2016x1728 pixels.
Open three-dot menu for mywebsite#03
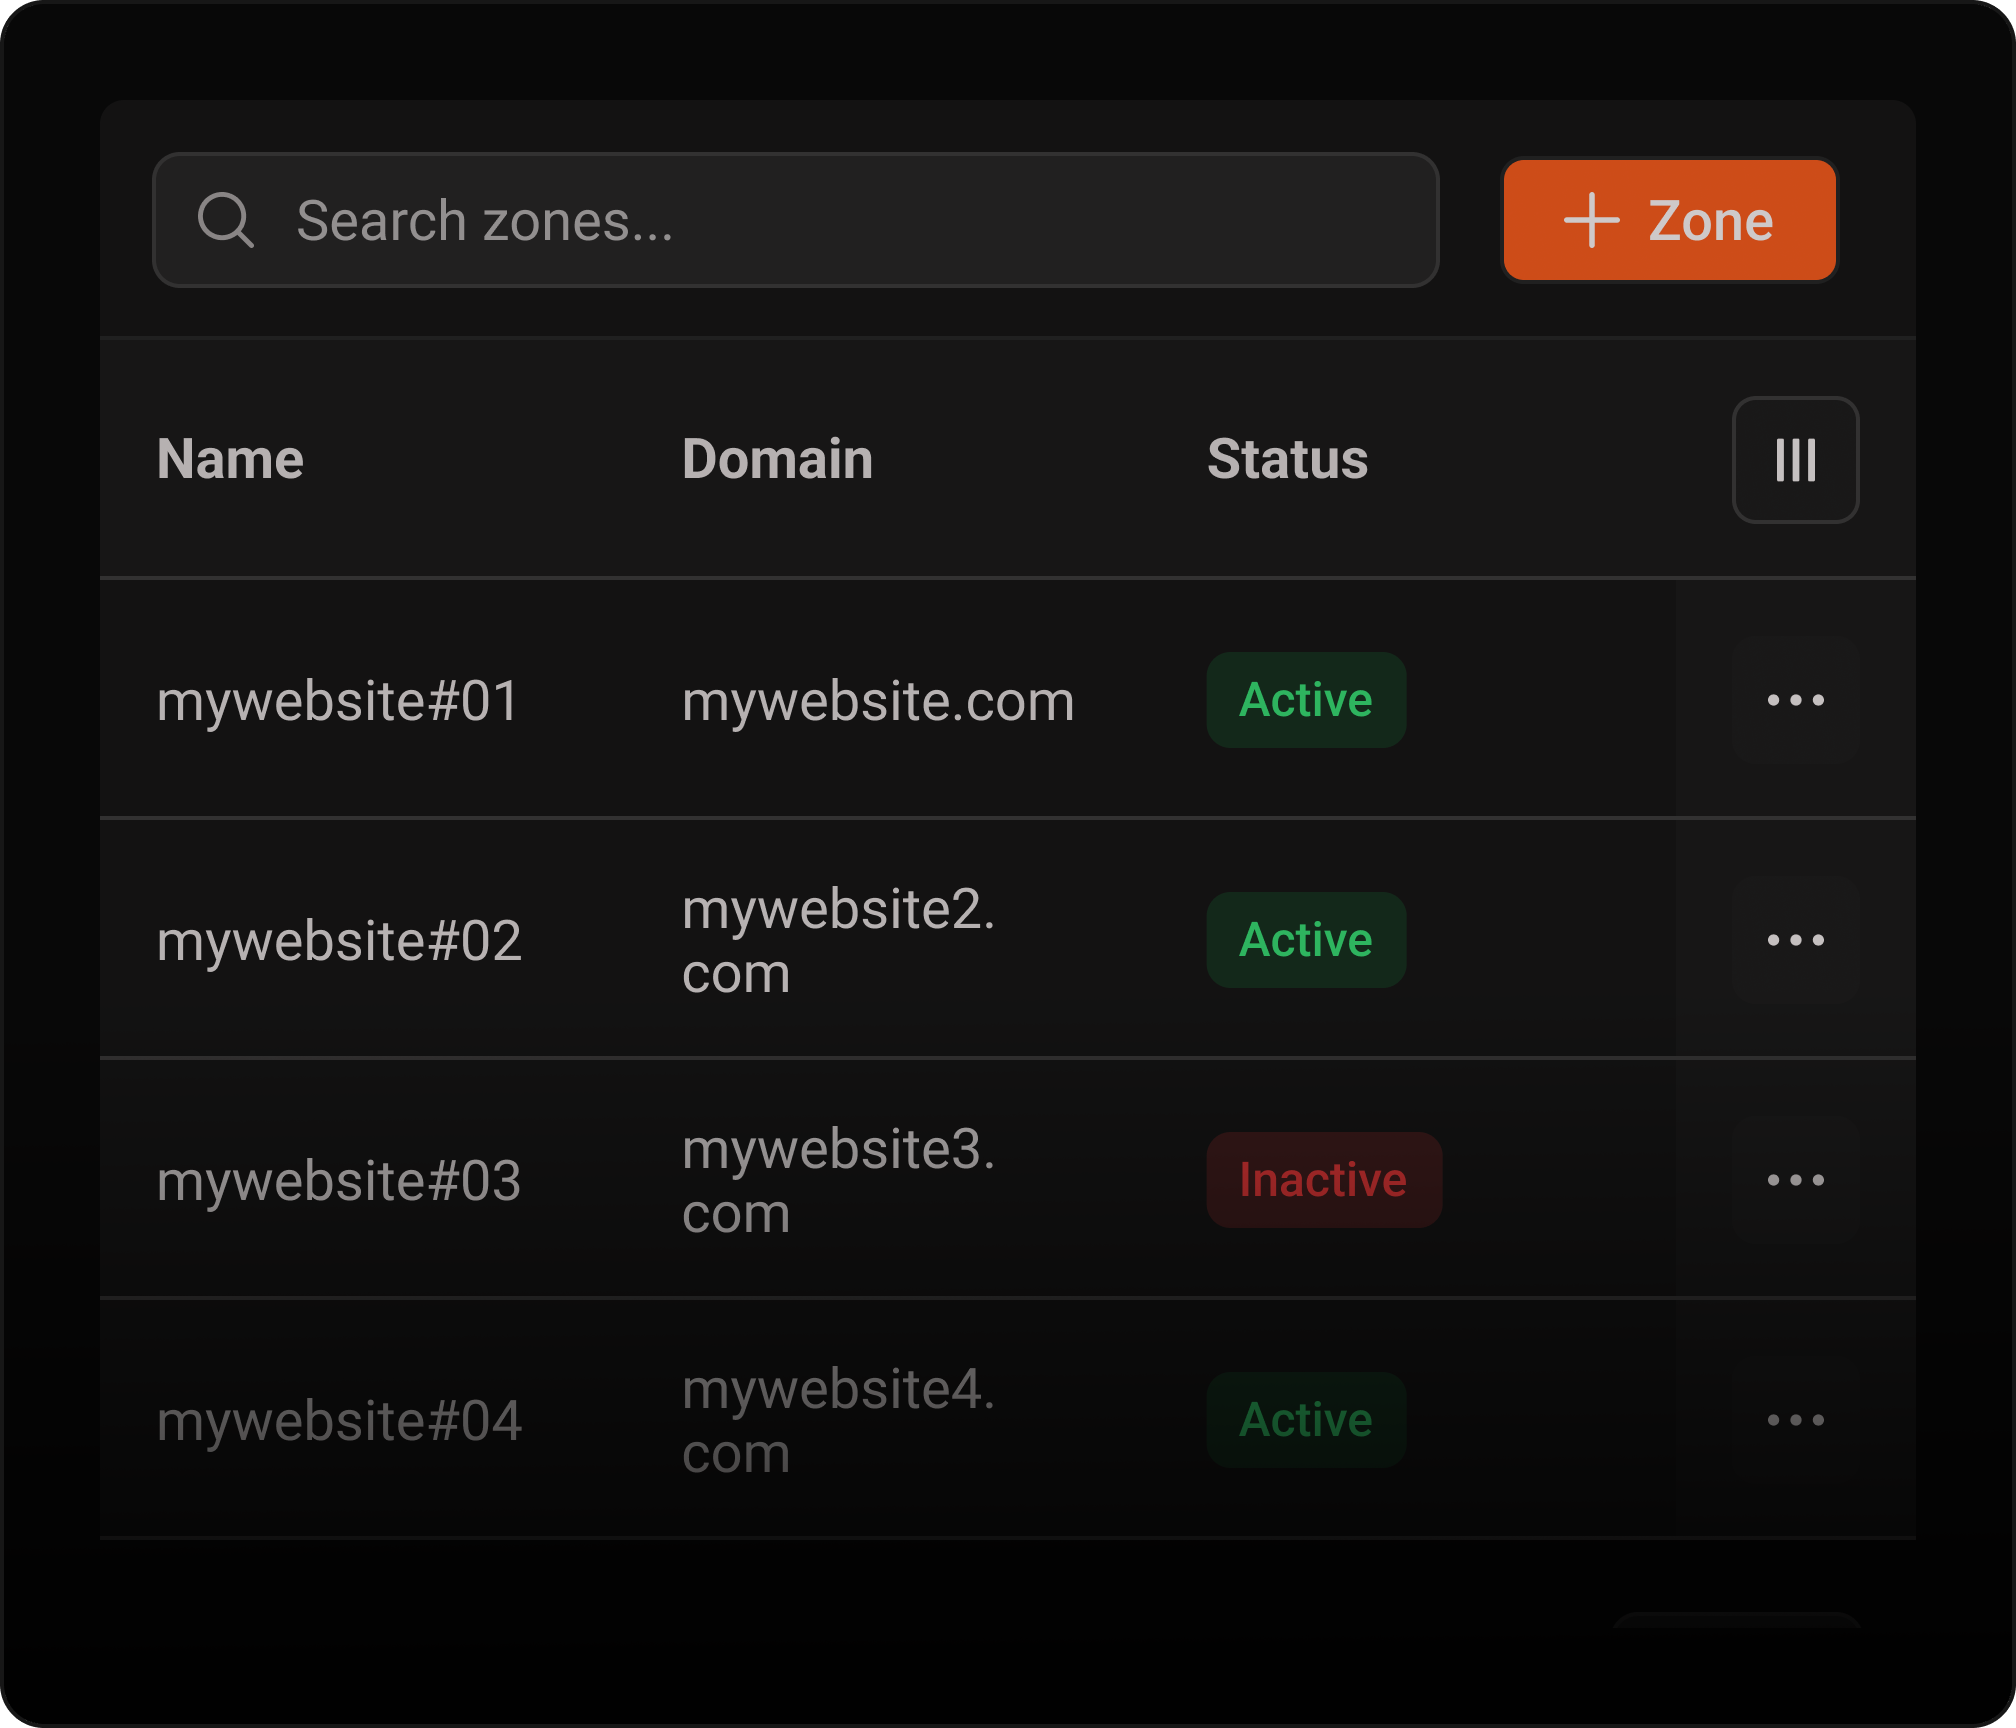1795,1180
